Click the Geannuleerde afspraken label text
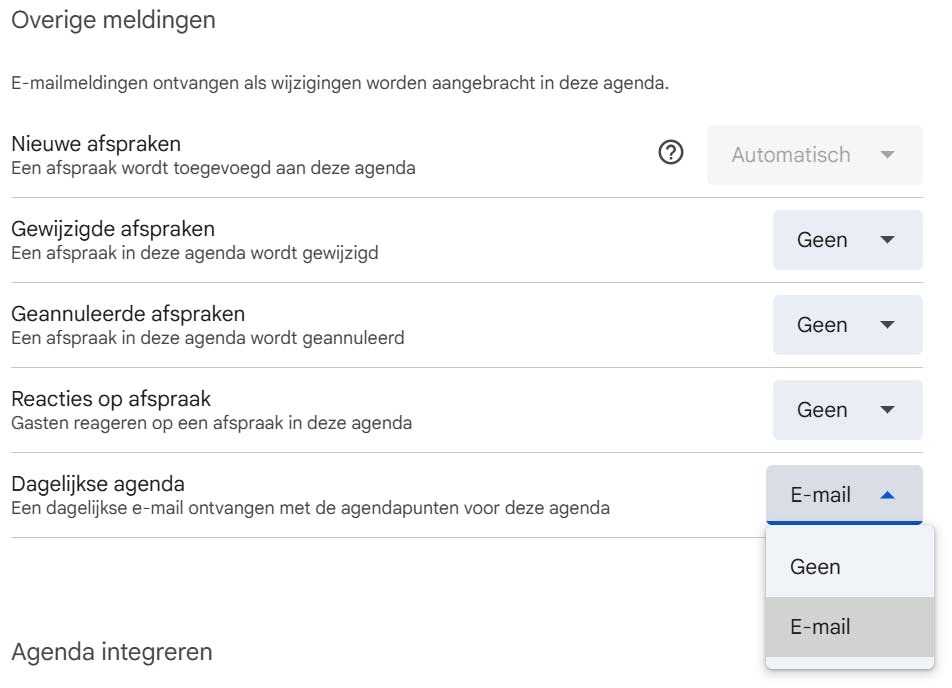This screenshot has height=688, width=952. coord(128,315)
